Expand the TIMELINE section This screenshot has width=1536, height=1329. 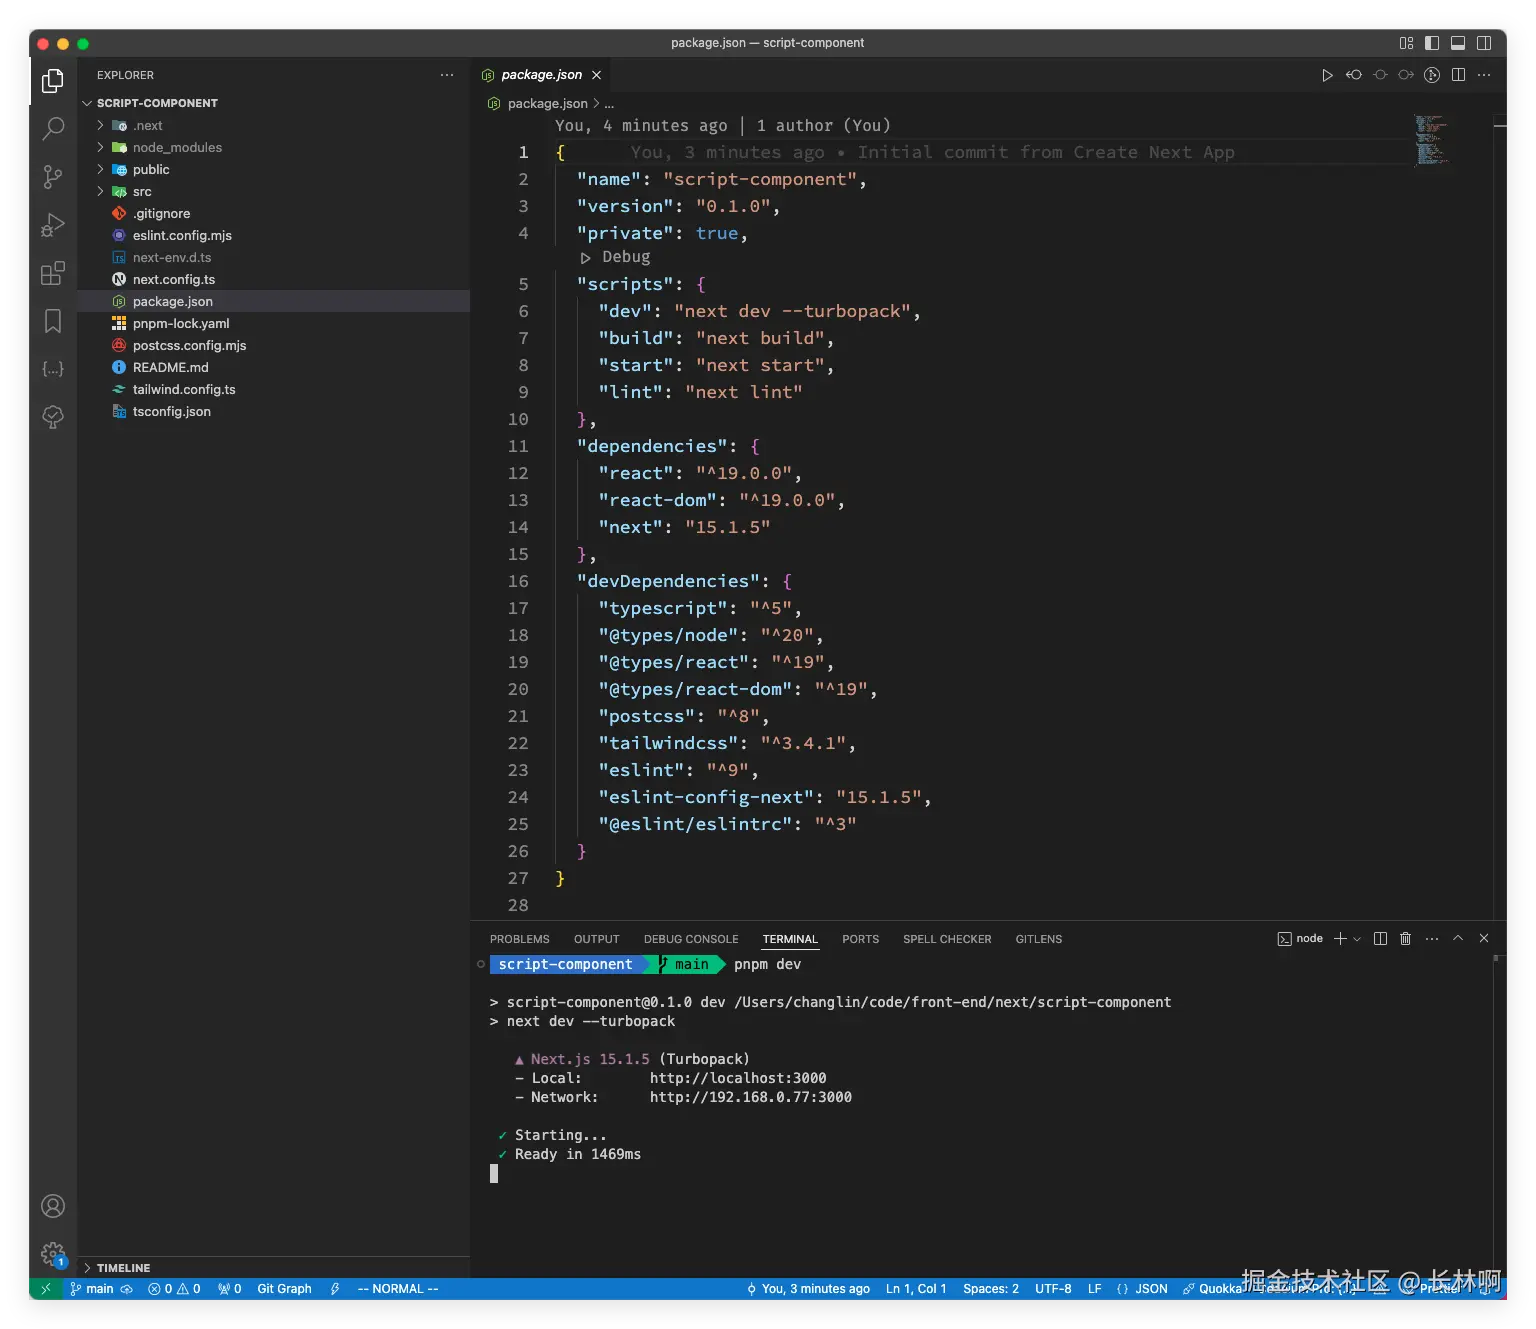pyautogui.click(x=123, y=1268)
